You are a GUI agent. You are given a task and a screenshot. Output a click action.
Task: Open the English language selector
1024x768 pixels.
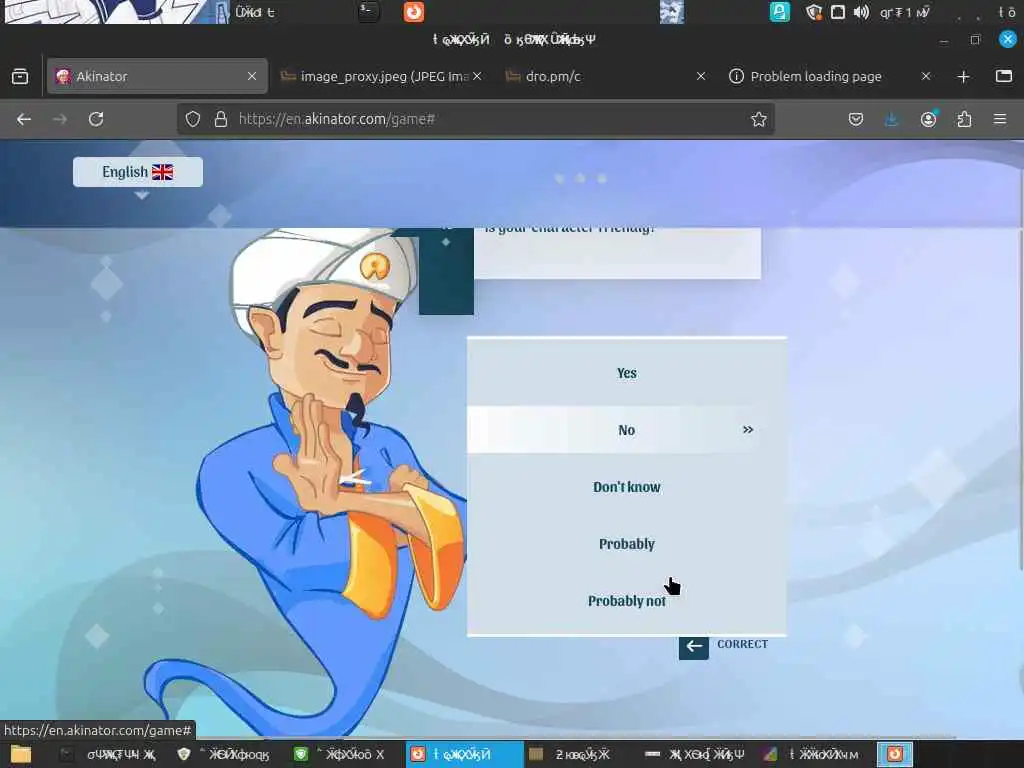(x=138, y=172)
